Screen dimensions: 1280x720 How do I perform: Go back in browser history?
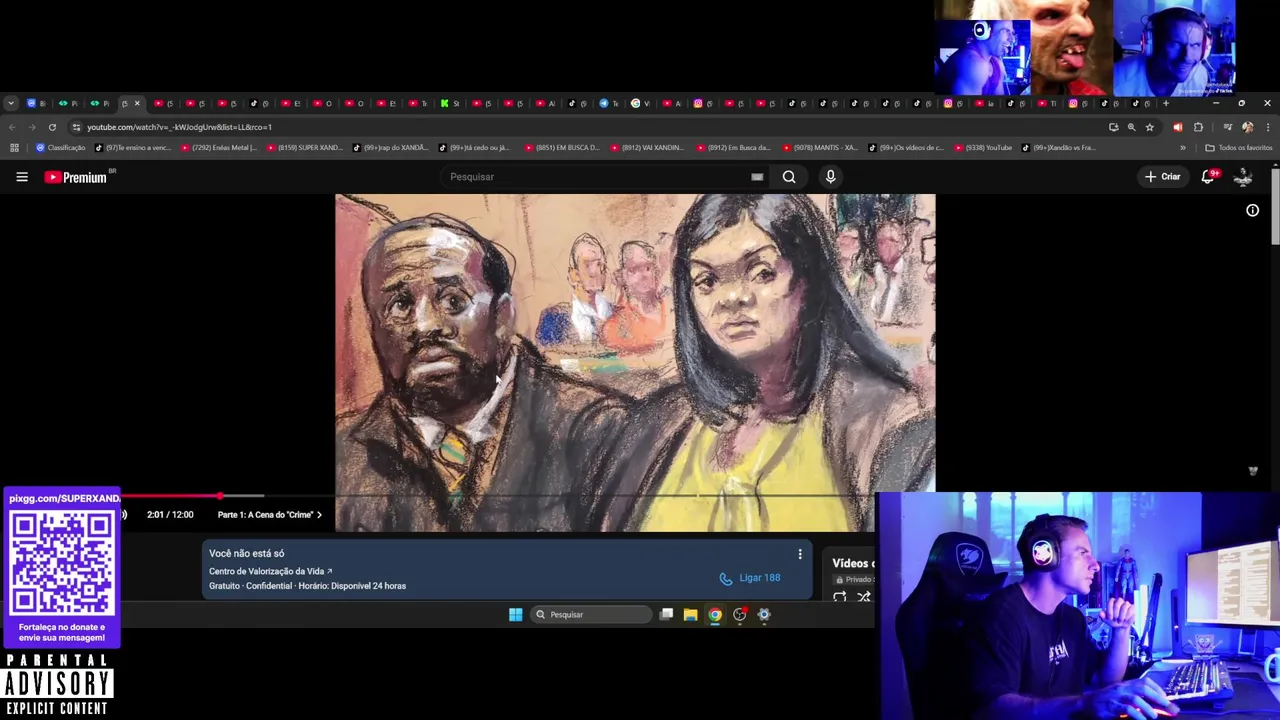tap(12, 127)
